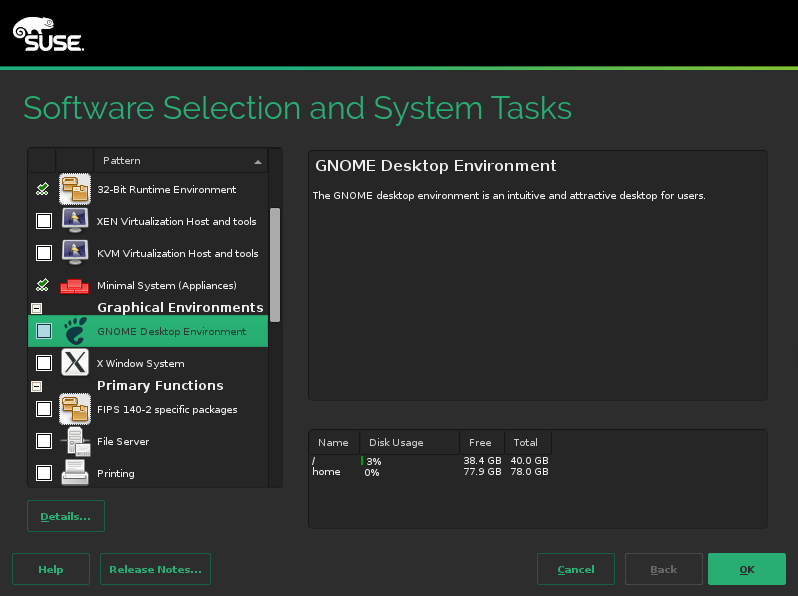Select the home partition row

(430, 472)
